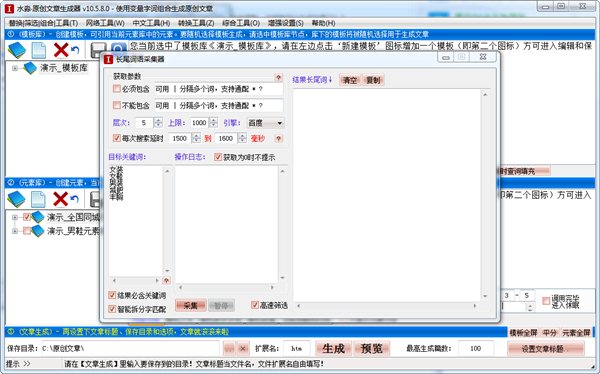Click new template page icon in template toolbar
The height and width of the screenshot is (374, 600).
tap(39, 50)
